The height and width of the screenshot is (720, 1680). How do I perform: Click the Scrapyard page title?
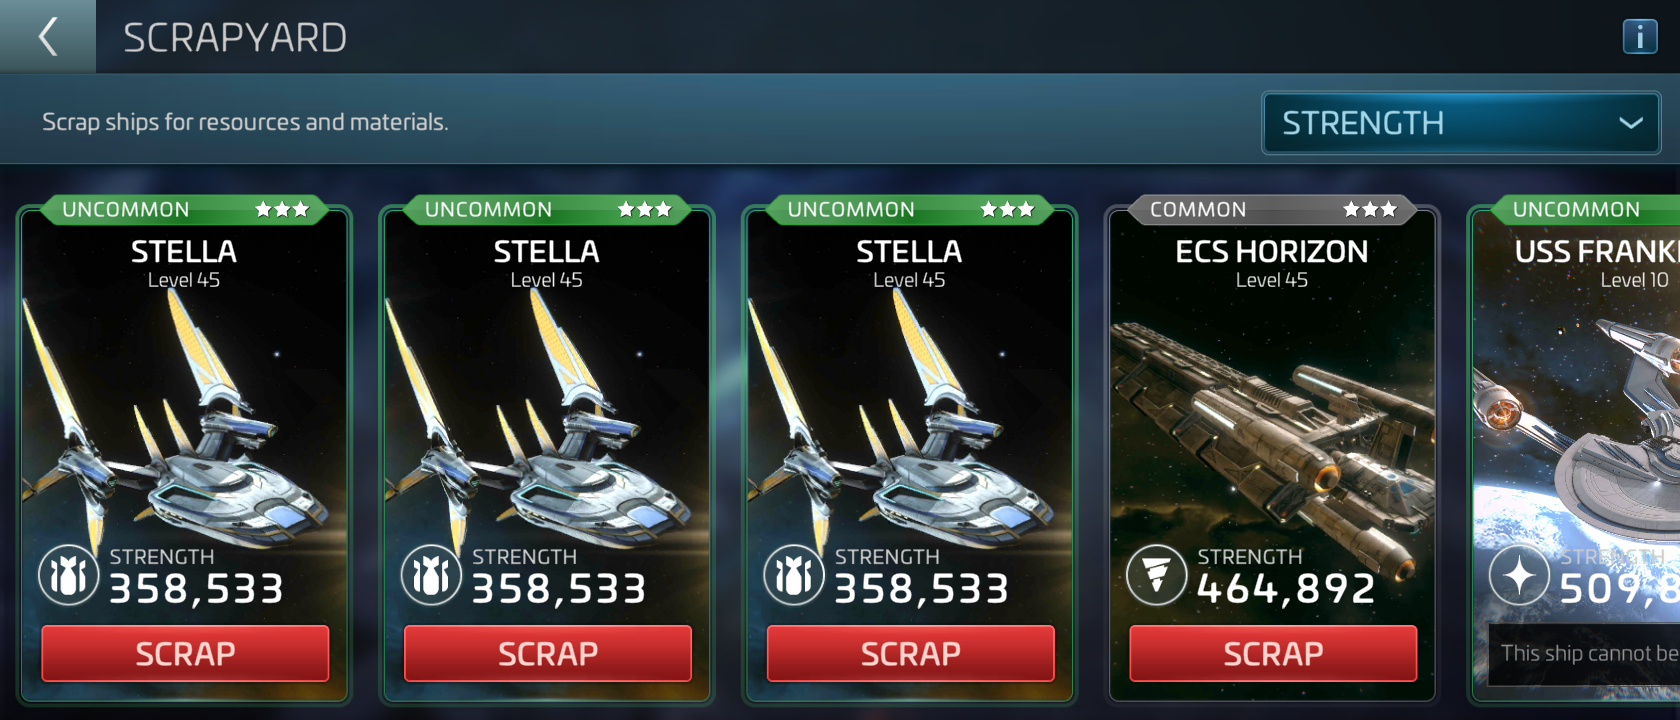click(235, 38)
